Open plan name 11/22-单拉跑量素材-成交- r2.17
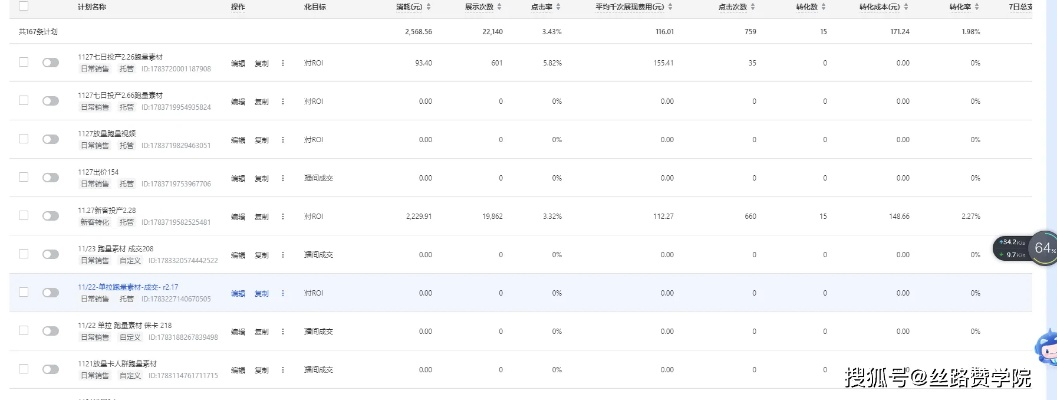The width and height of the screenshot is (1057, 400). click(x=128, y=287)
